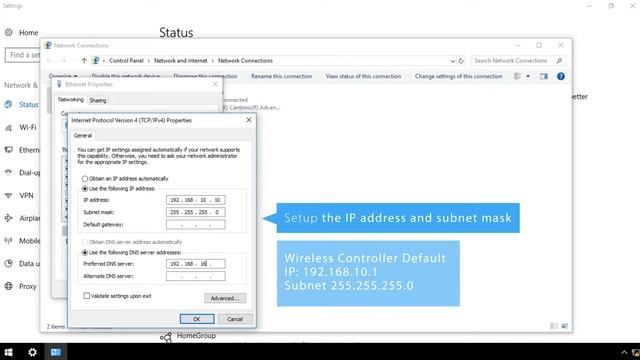Viewport: 640px width, 360px height.
Task: Click HomeGroup icon in Settings page
Action: [x=166, y=337]
